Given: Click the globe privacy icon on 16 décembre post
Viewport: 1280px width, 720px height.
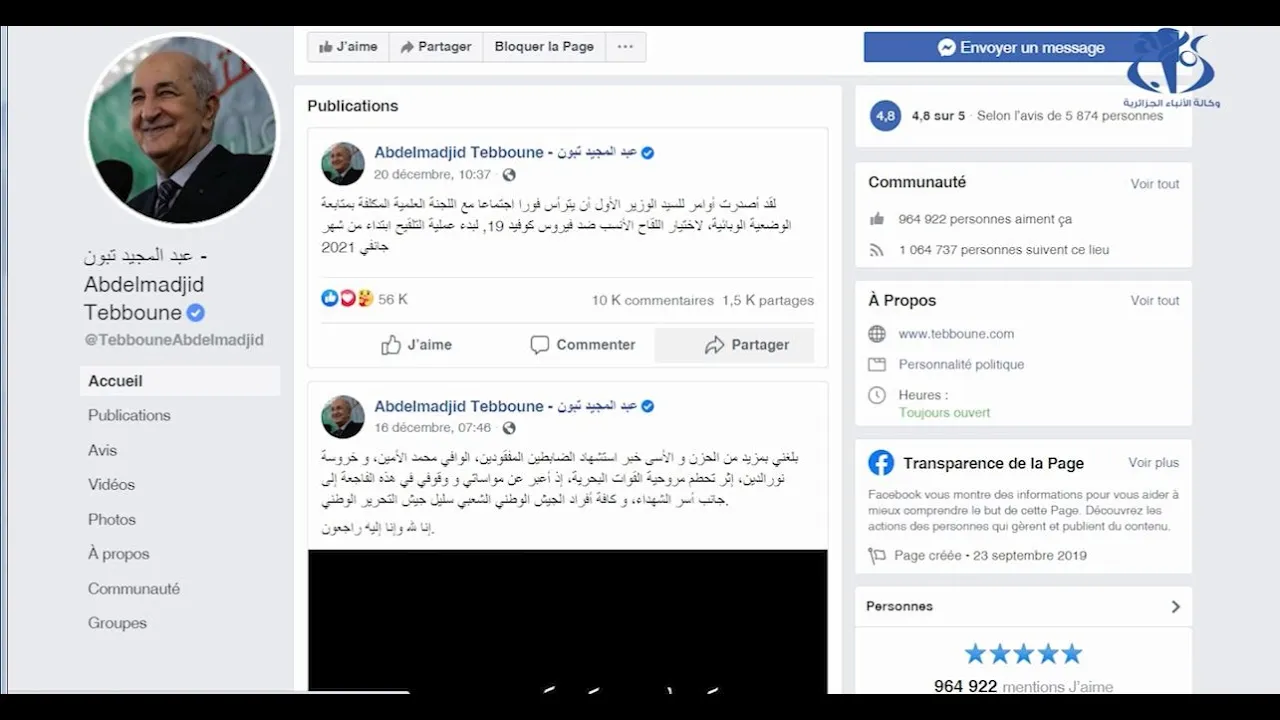Looking at the screenshot, I should (509, 428).
